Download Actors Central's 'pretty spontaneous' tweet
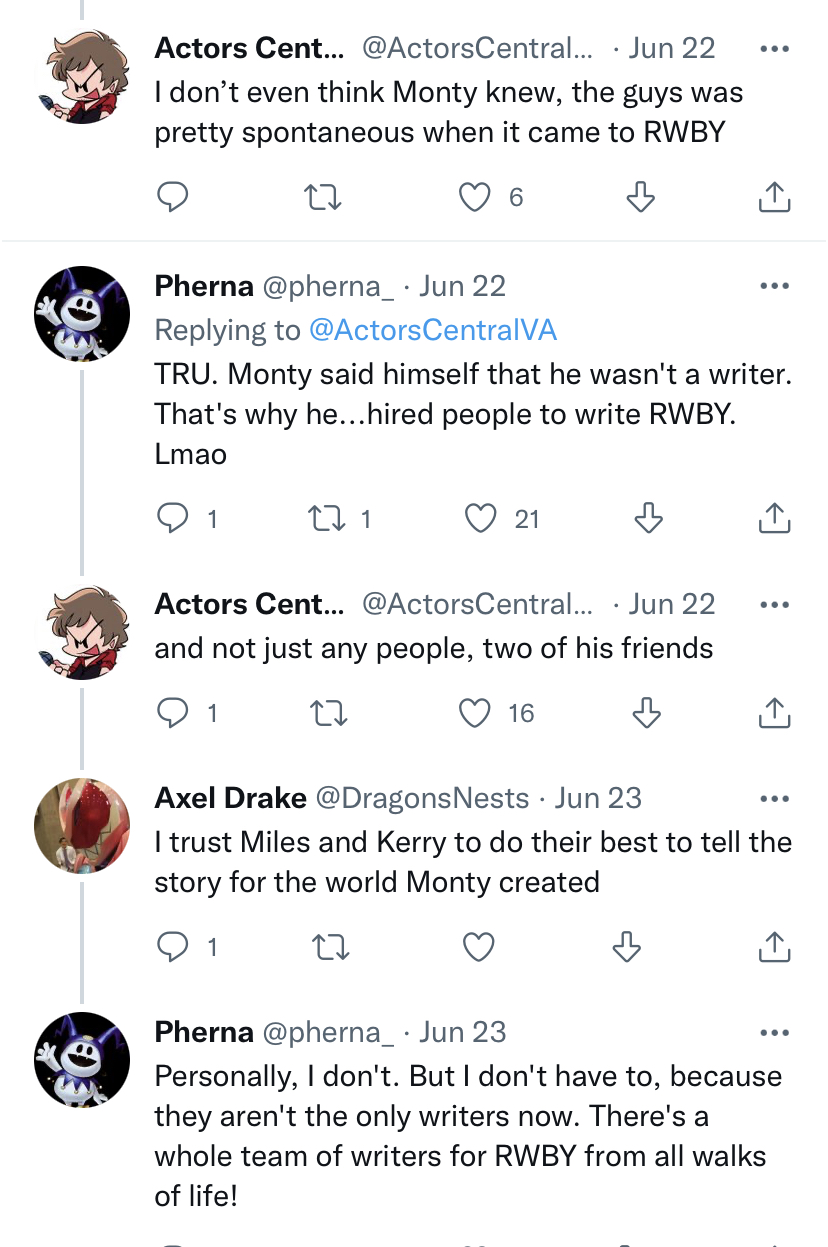This screenshot has width=828, height=1247. click(640, 197)
